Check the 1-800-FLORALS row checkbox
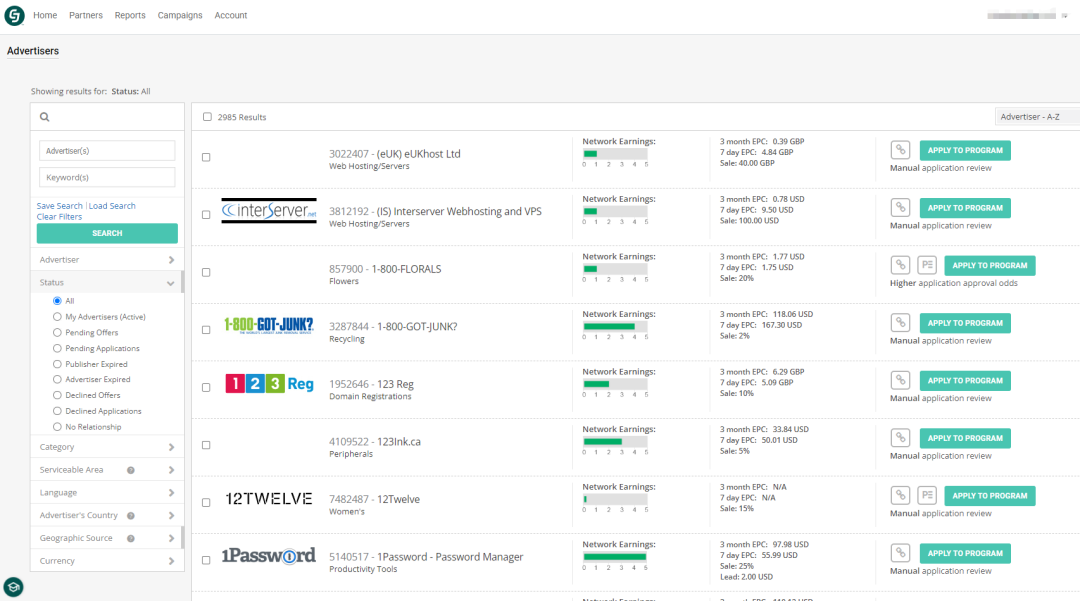This screenshot has height=601, width=1080. 206,273
